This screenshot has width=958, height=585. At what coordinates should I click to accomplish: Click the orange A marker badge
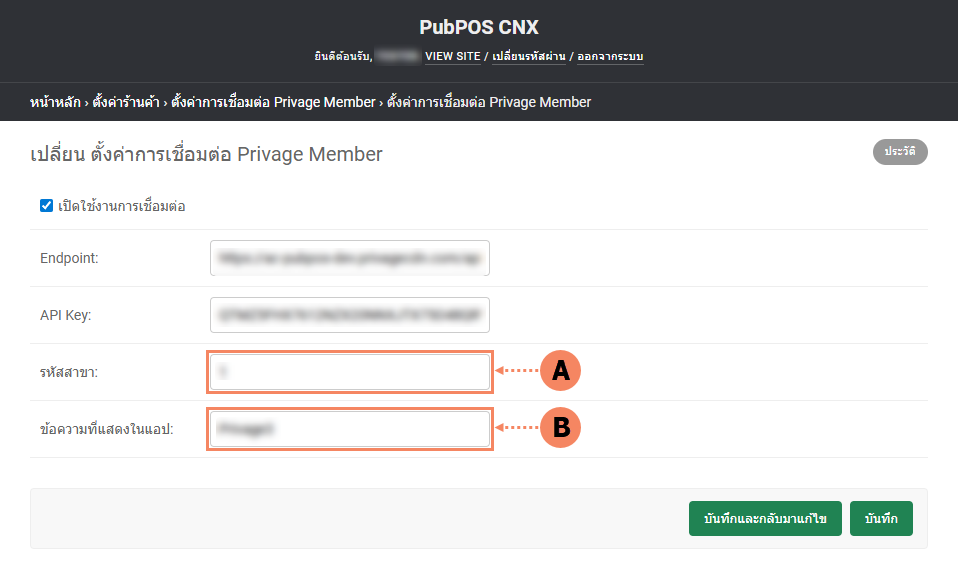point(560,371)
